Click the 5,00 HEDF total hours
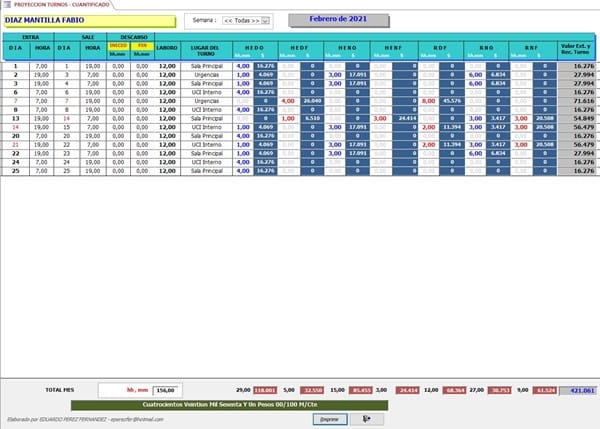Screen dimensions: 600x429 289,390
